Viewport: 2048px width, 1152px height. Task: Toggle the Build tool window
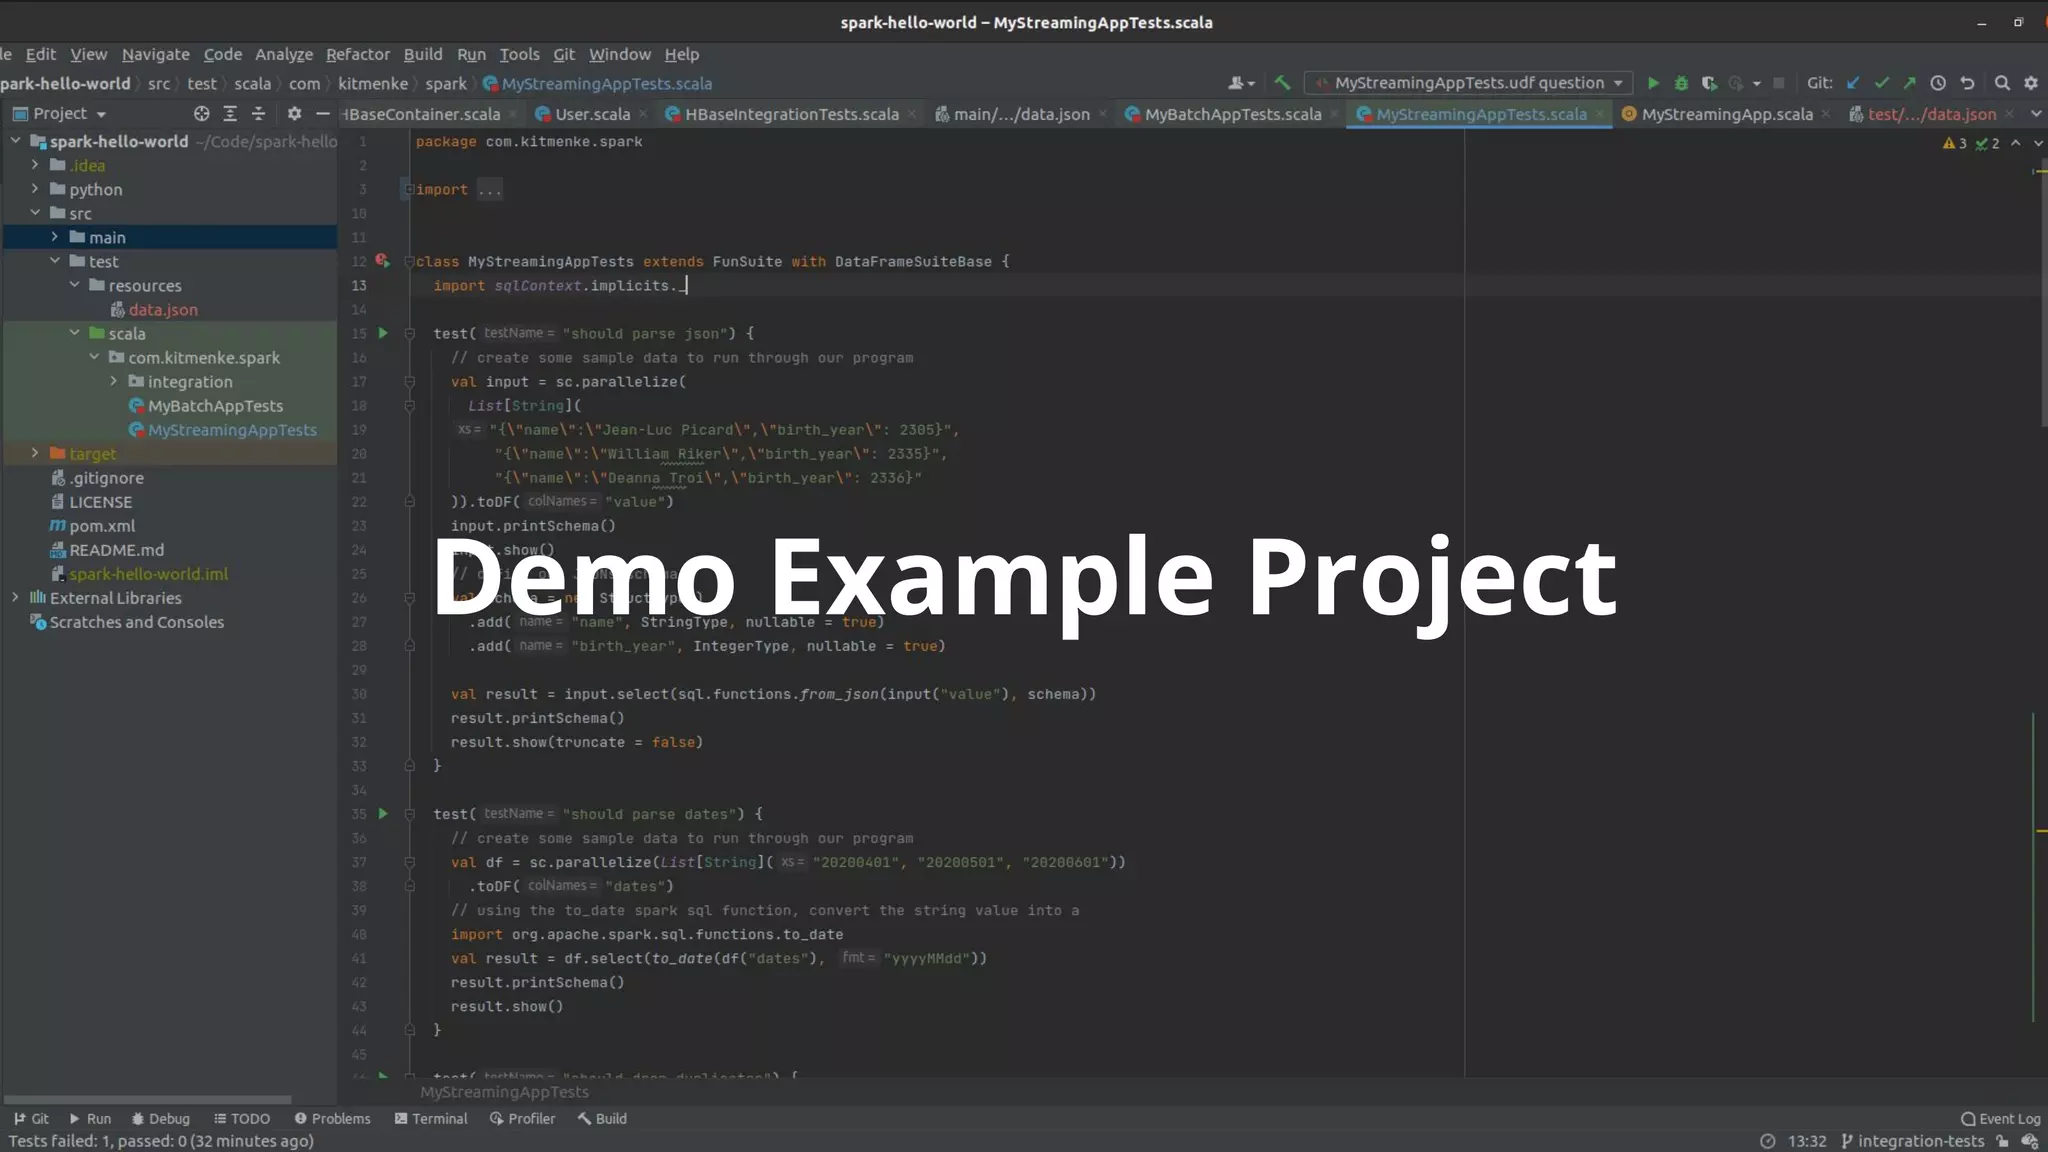[x=602, y=1119]
